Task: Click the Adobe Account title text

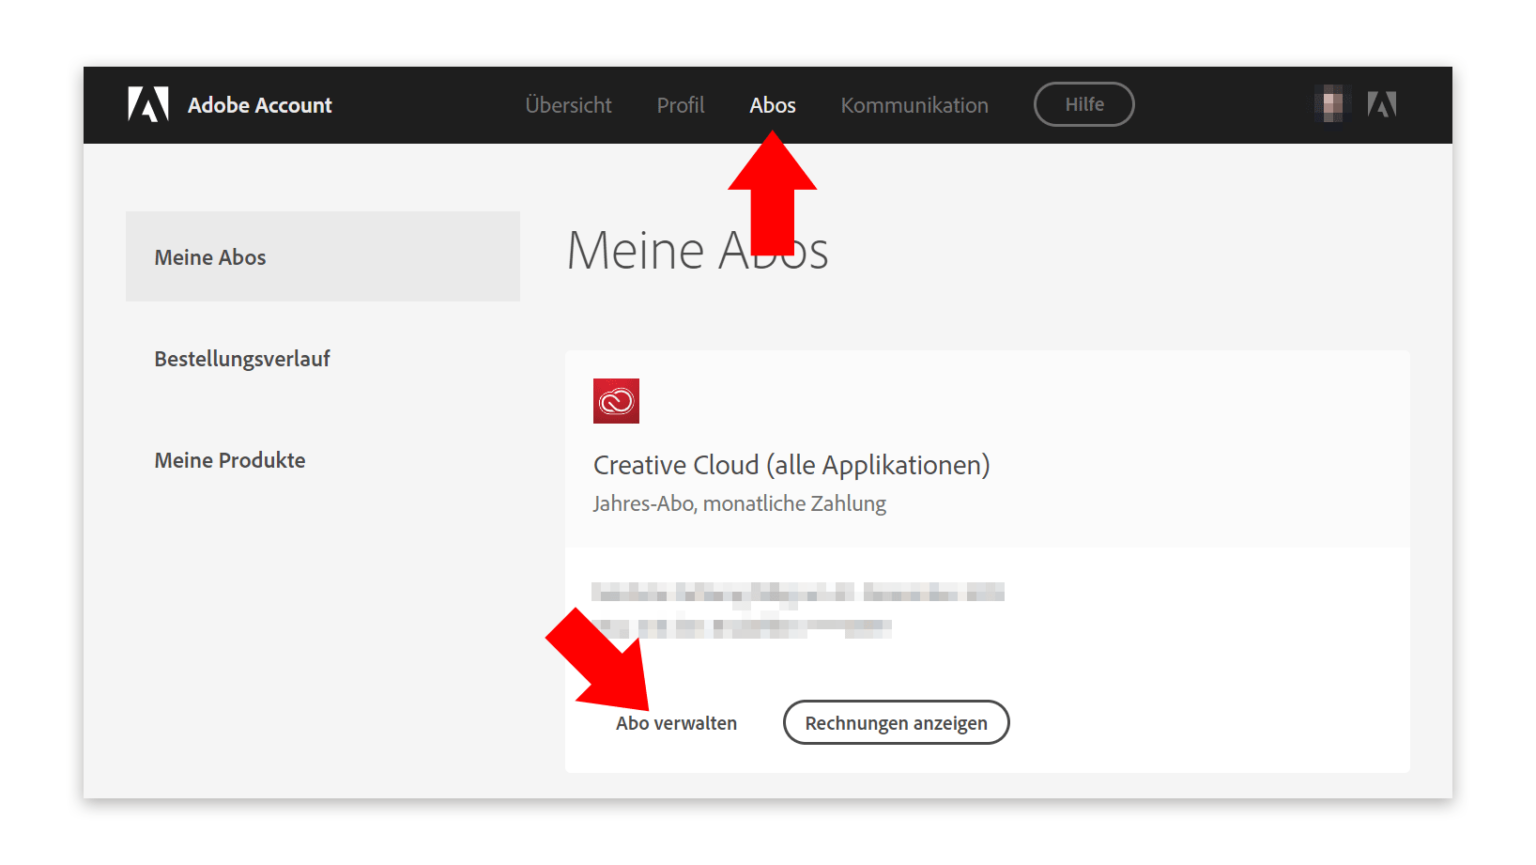Action: tap(260, 105)
